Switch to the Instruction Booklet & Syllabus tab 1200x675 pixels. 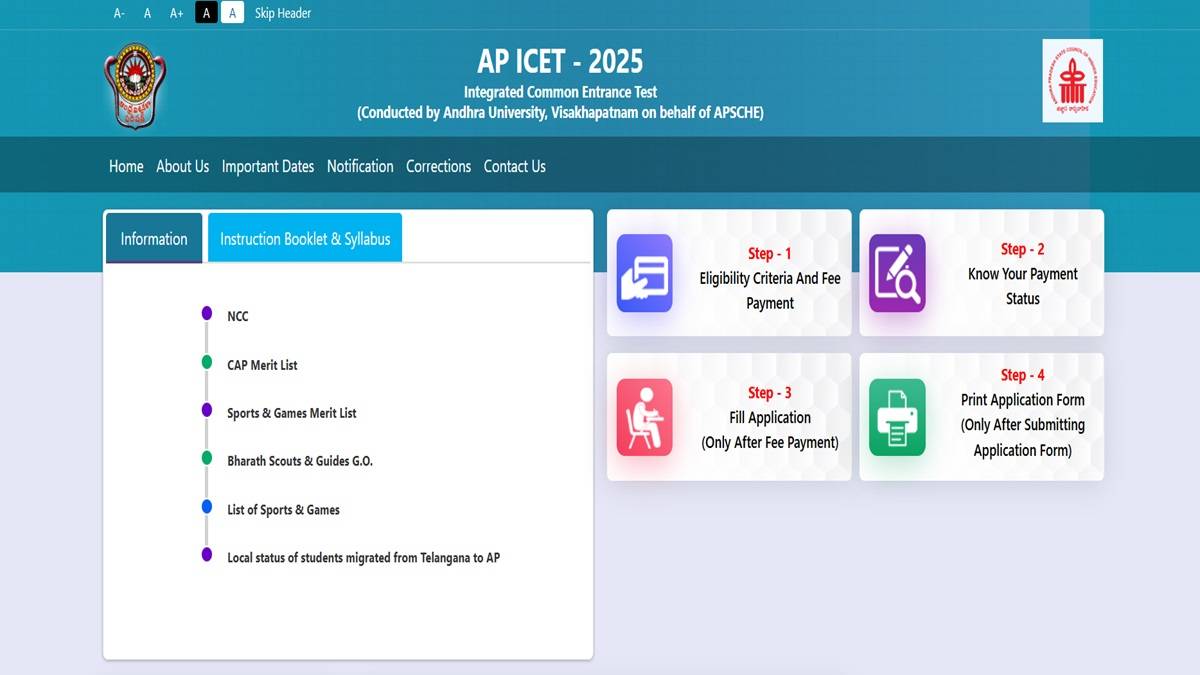coord(305,238)
